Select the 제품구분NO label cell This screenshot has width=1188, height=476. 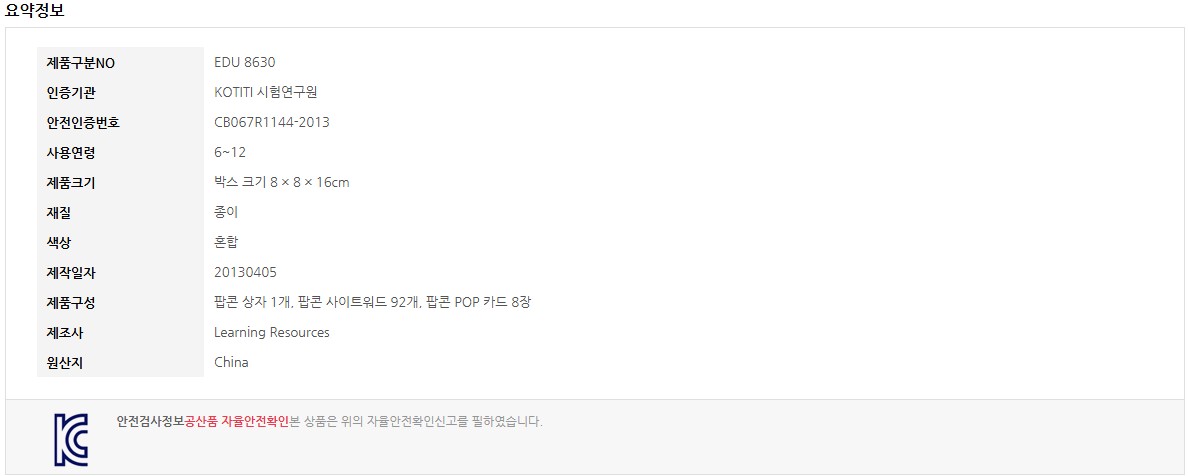(120, 63)
